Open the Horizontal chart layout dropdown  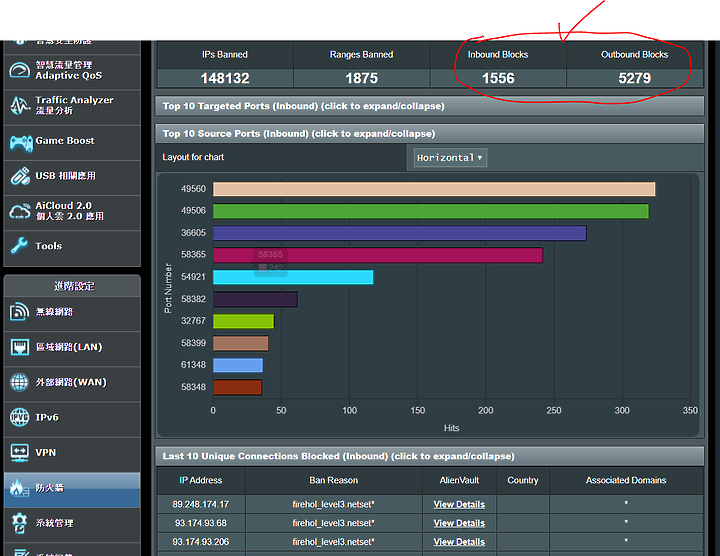coord(450,157)
